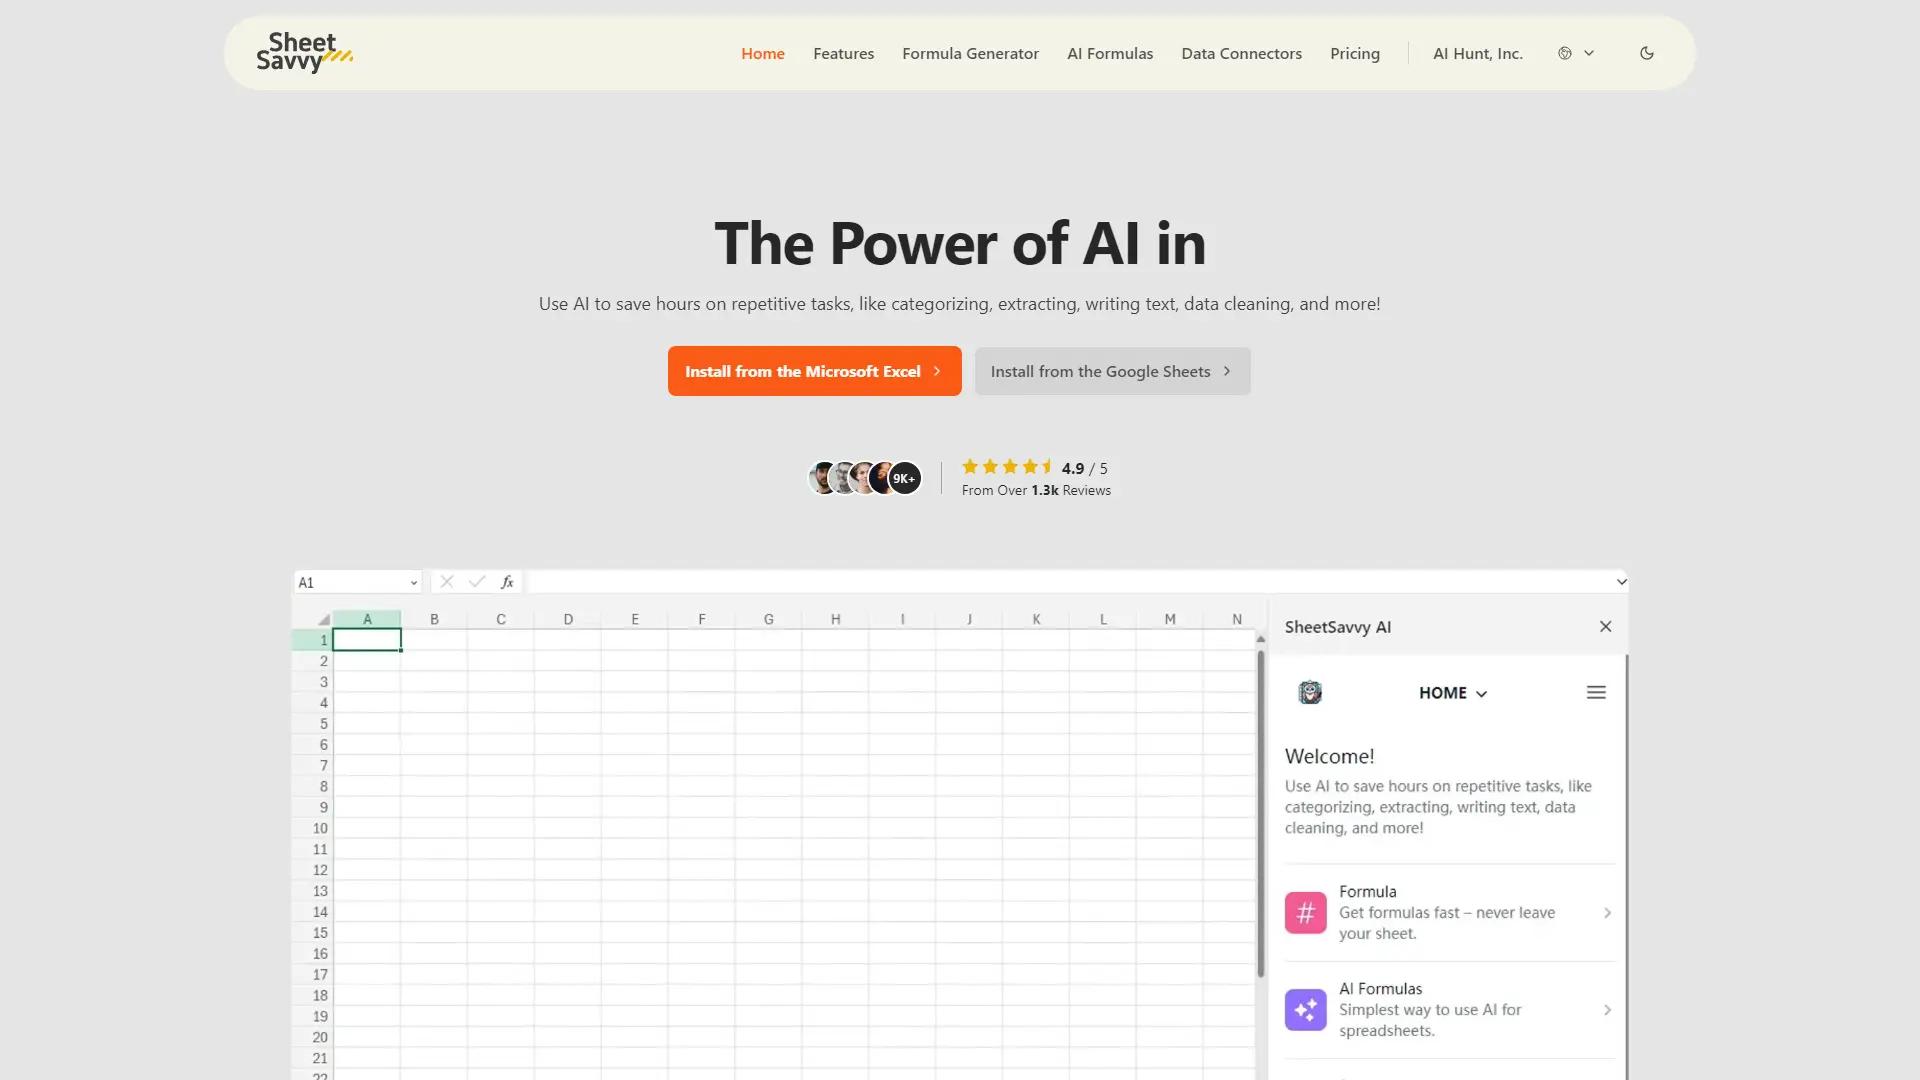This screenshot has width=1920, height=1080.
Task: Select the pink Formula hash icon
Action: click(1305, 912)
